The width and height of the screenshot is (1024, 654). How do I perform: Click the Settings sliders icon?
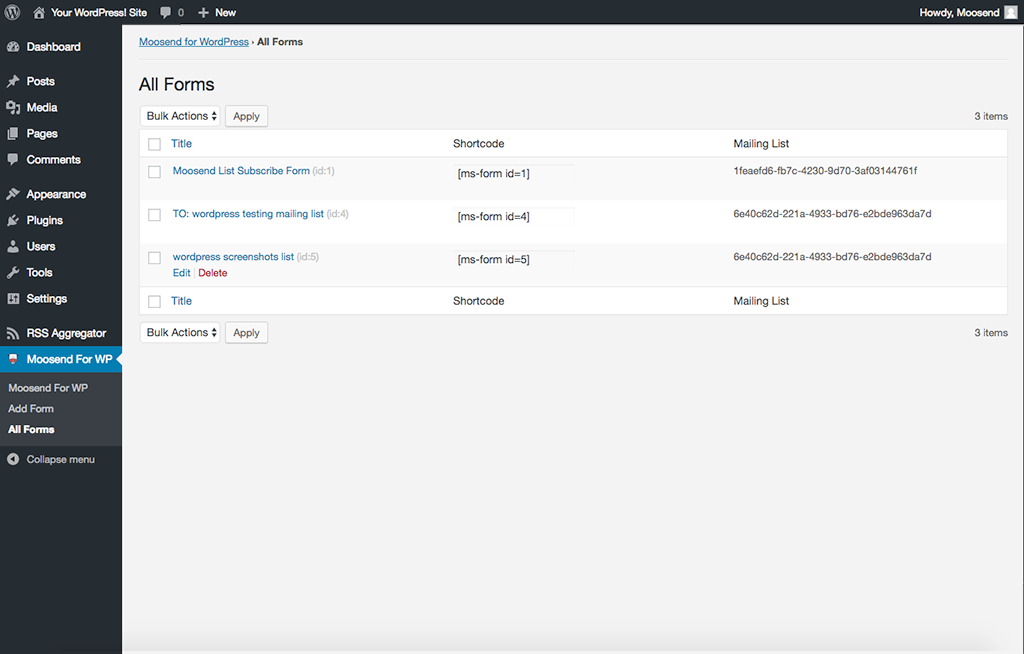(13, 299)
